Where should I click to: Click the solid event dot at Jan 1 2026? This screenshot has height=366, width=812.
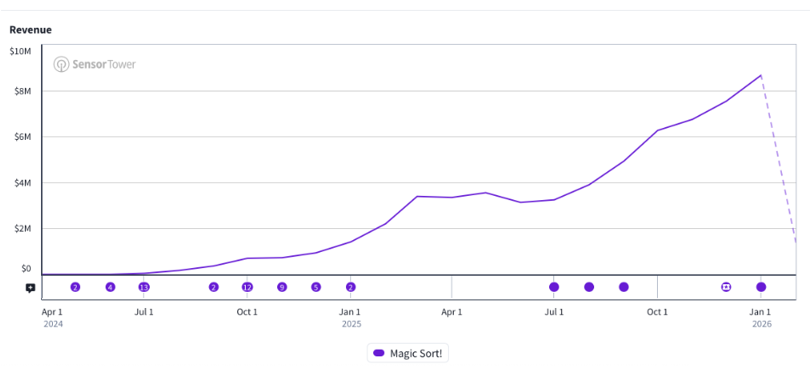coord(761,287)
